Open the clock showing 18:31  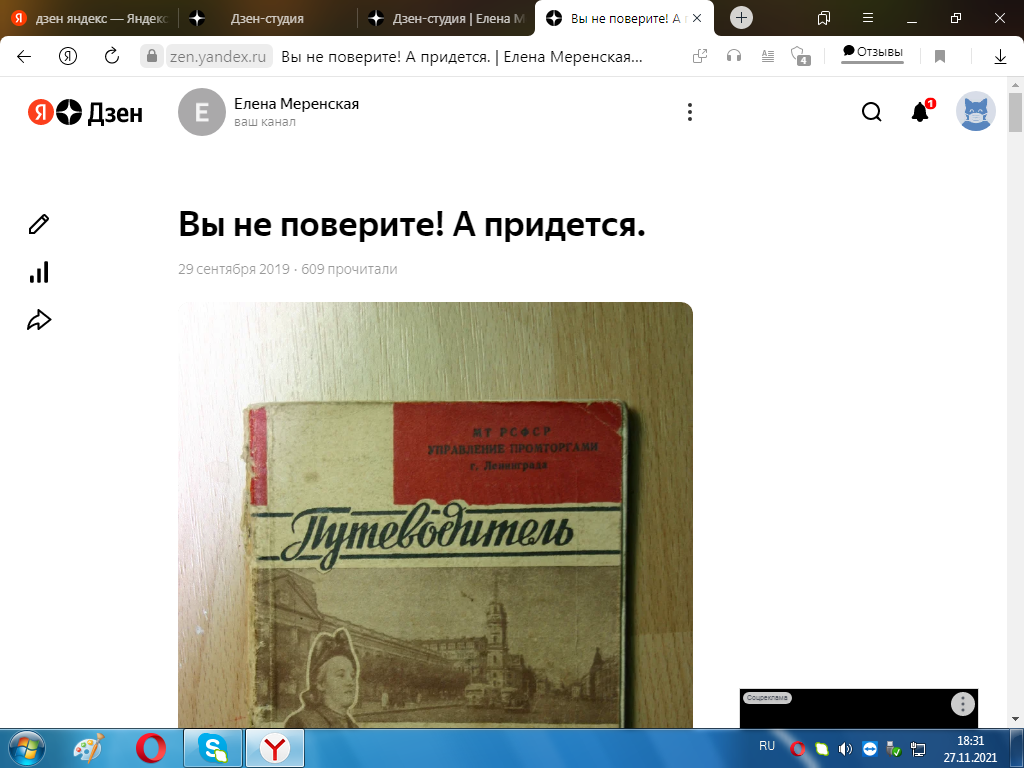tap(970, 749)
